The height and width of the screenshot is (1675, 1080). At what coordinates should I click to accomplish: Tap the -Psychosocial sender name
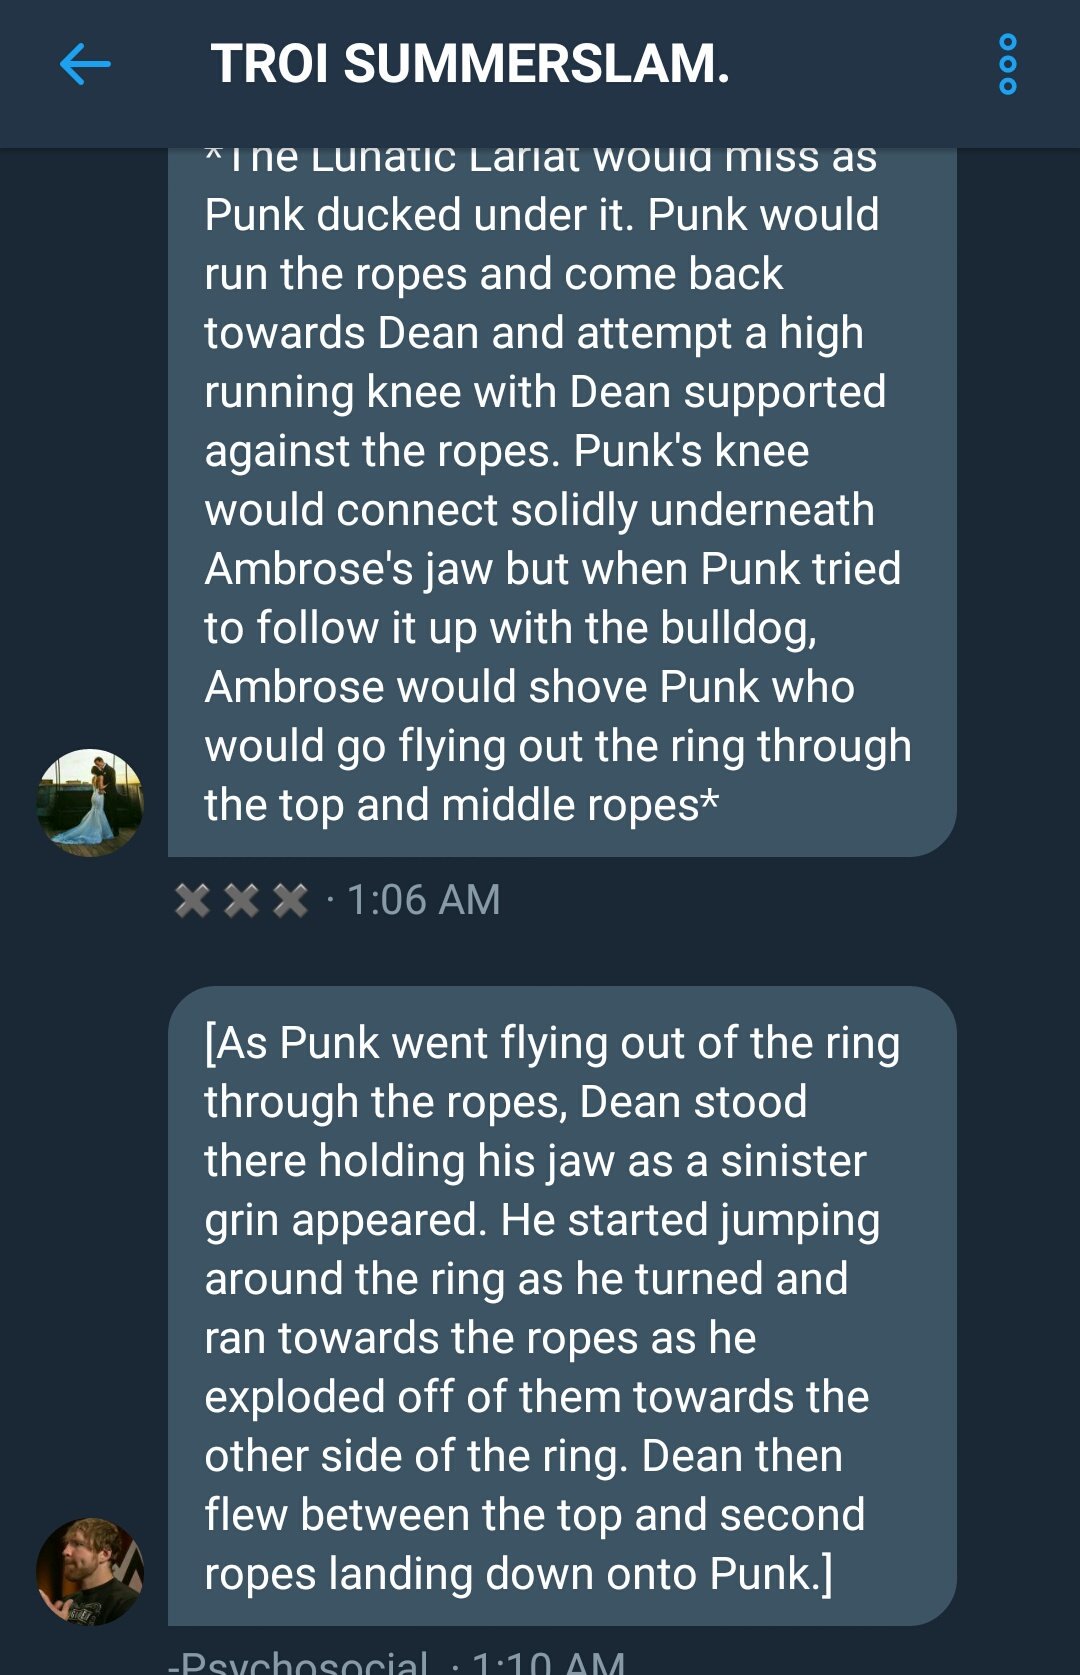coord(298,1662)
